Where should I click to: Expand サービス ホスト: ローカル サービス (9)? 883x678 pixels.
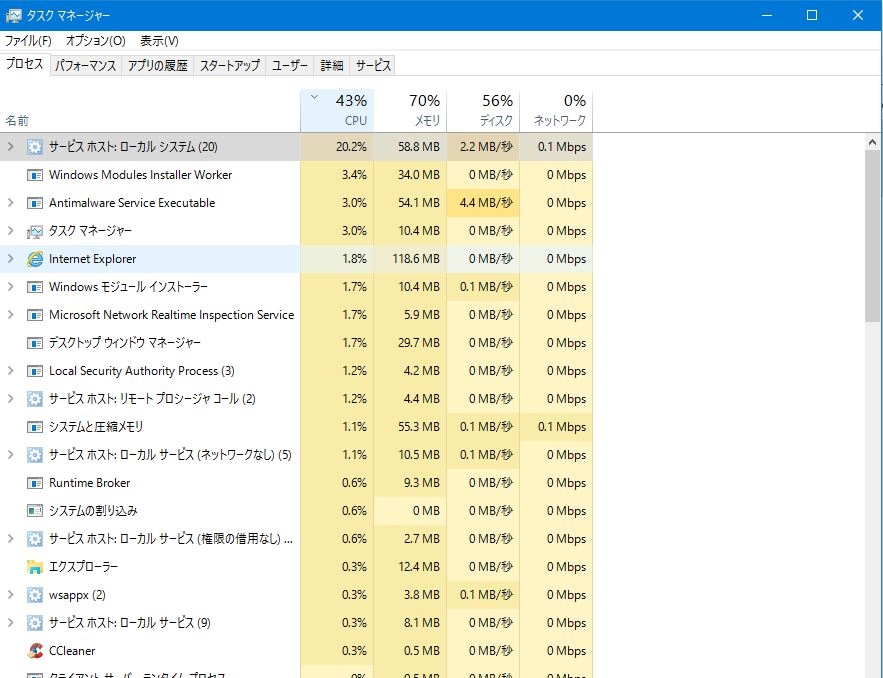coord(10,623)
